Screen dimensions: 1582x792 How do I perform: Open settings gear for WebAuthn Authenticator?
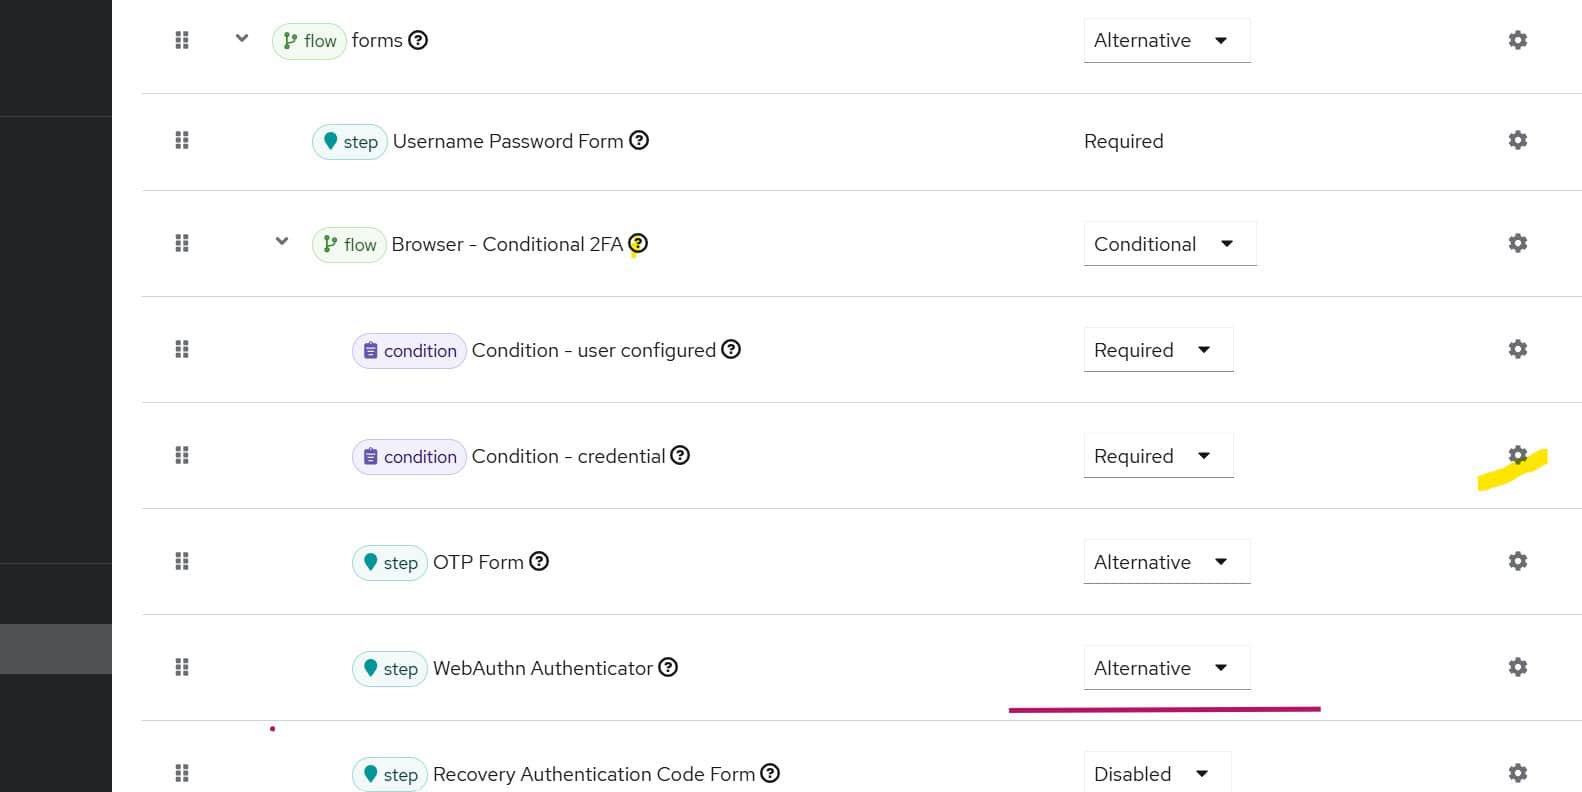pyautogui.click(x=1517, y=667)
